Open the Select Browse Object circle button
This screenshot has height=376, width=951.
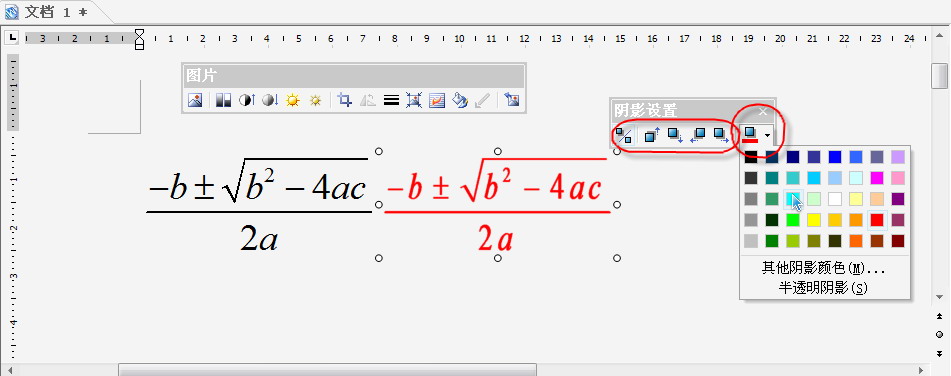coord(939,334)
